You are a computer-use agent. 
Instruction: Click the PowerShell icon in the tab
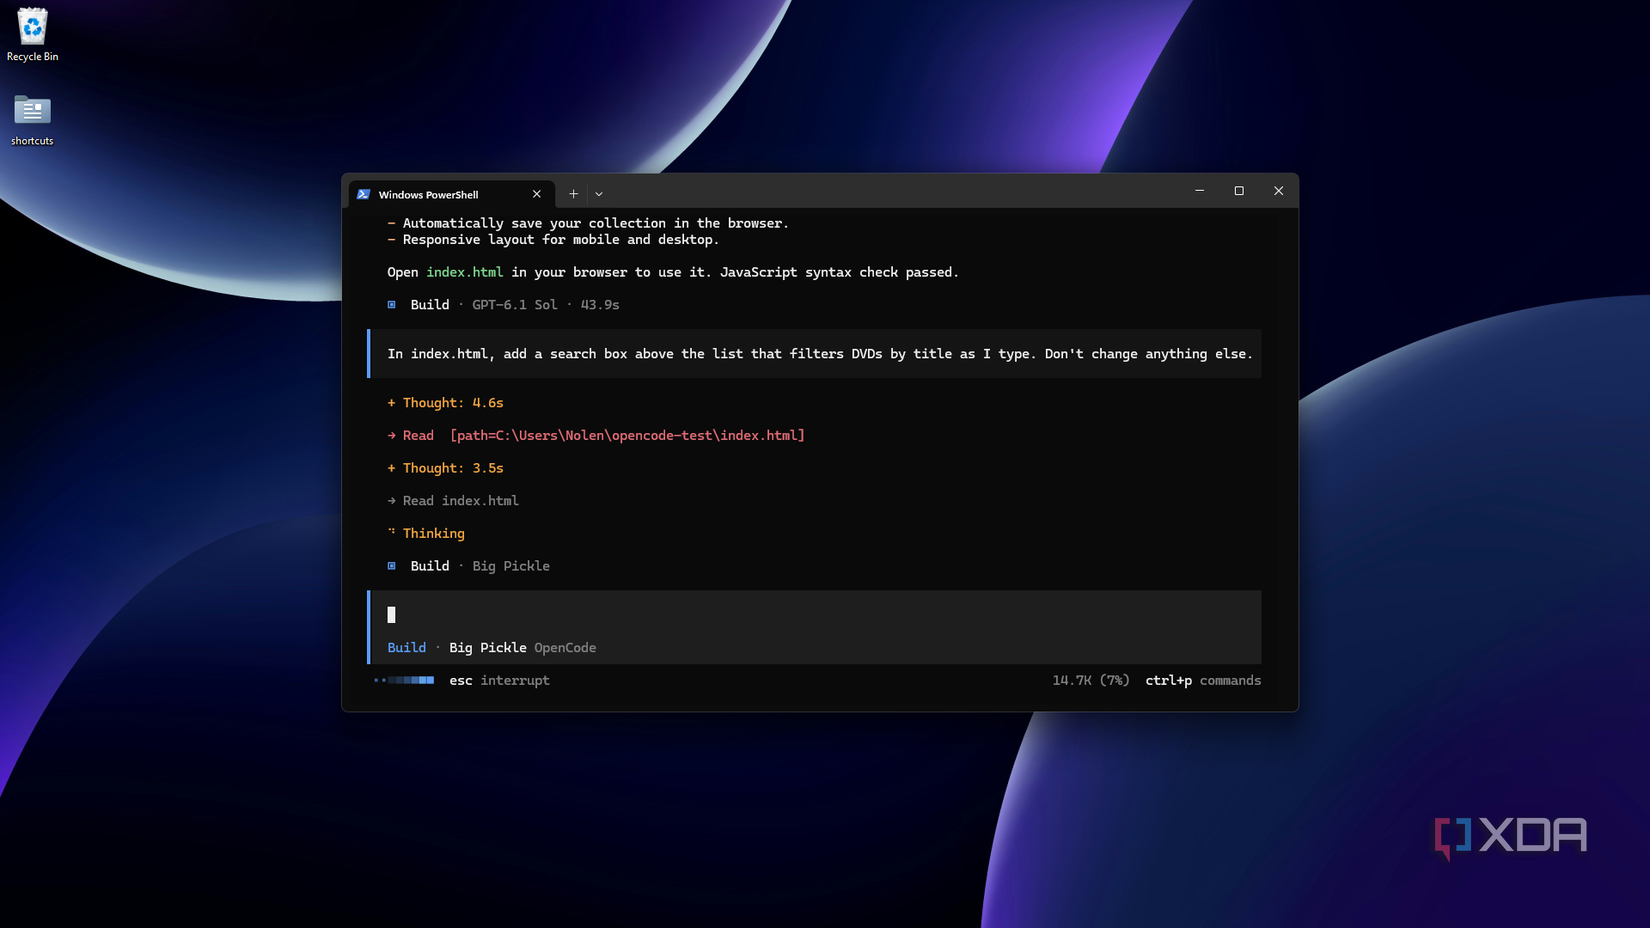pos(364,194)
